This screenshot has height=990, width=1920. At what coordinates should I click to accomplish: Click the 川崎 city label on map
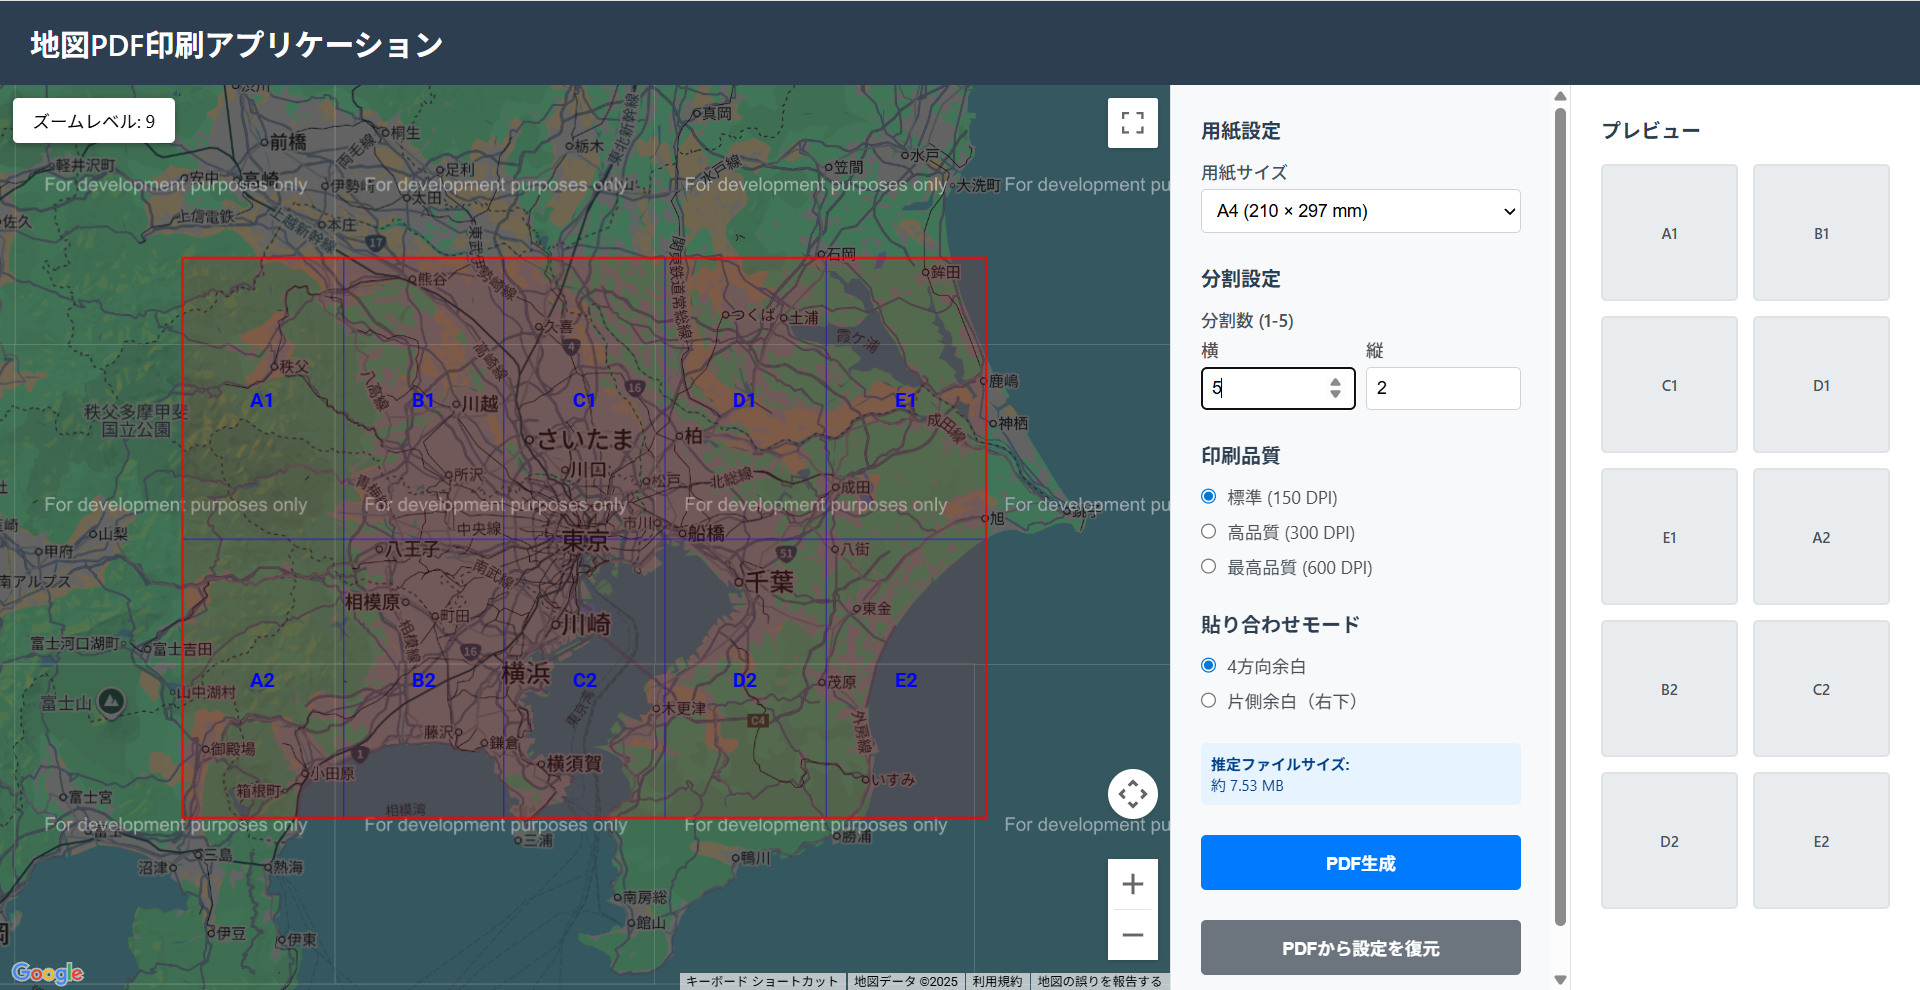[x=586, y=625]
